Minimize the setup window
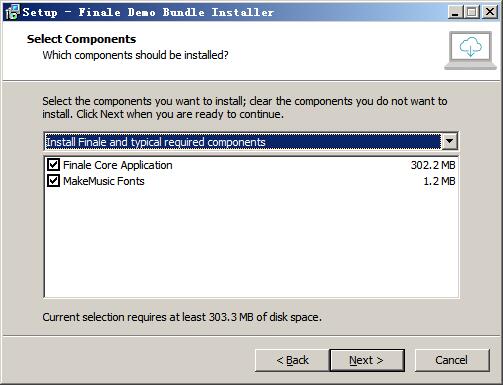503x385 pixels. click(x=455, y=12)
